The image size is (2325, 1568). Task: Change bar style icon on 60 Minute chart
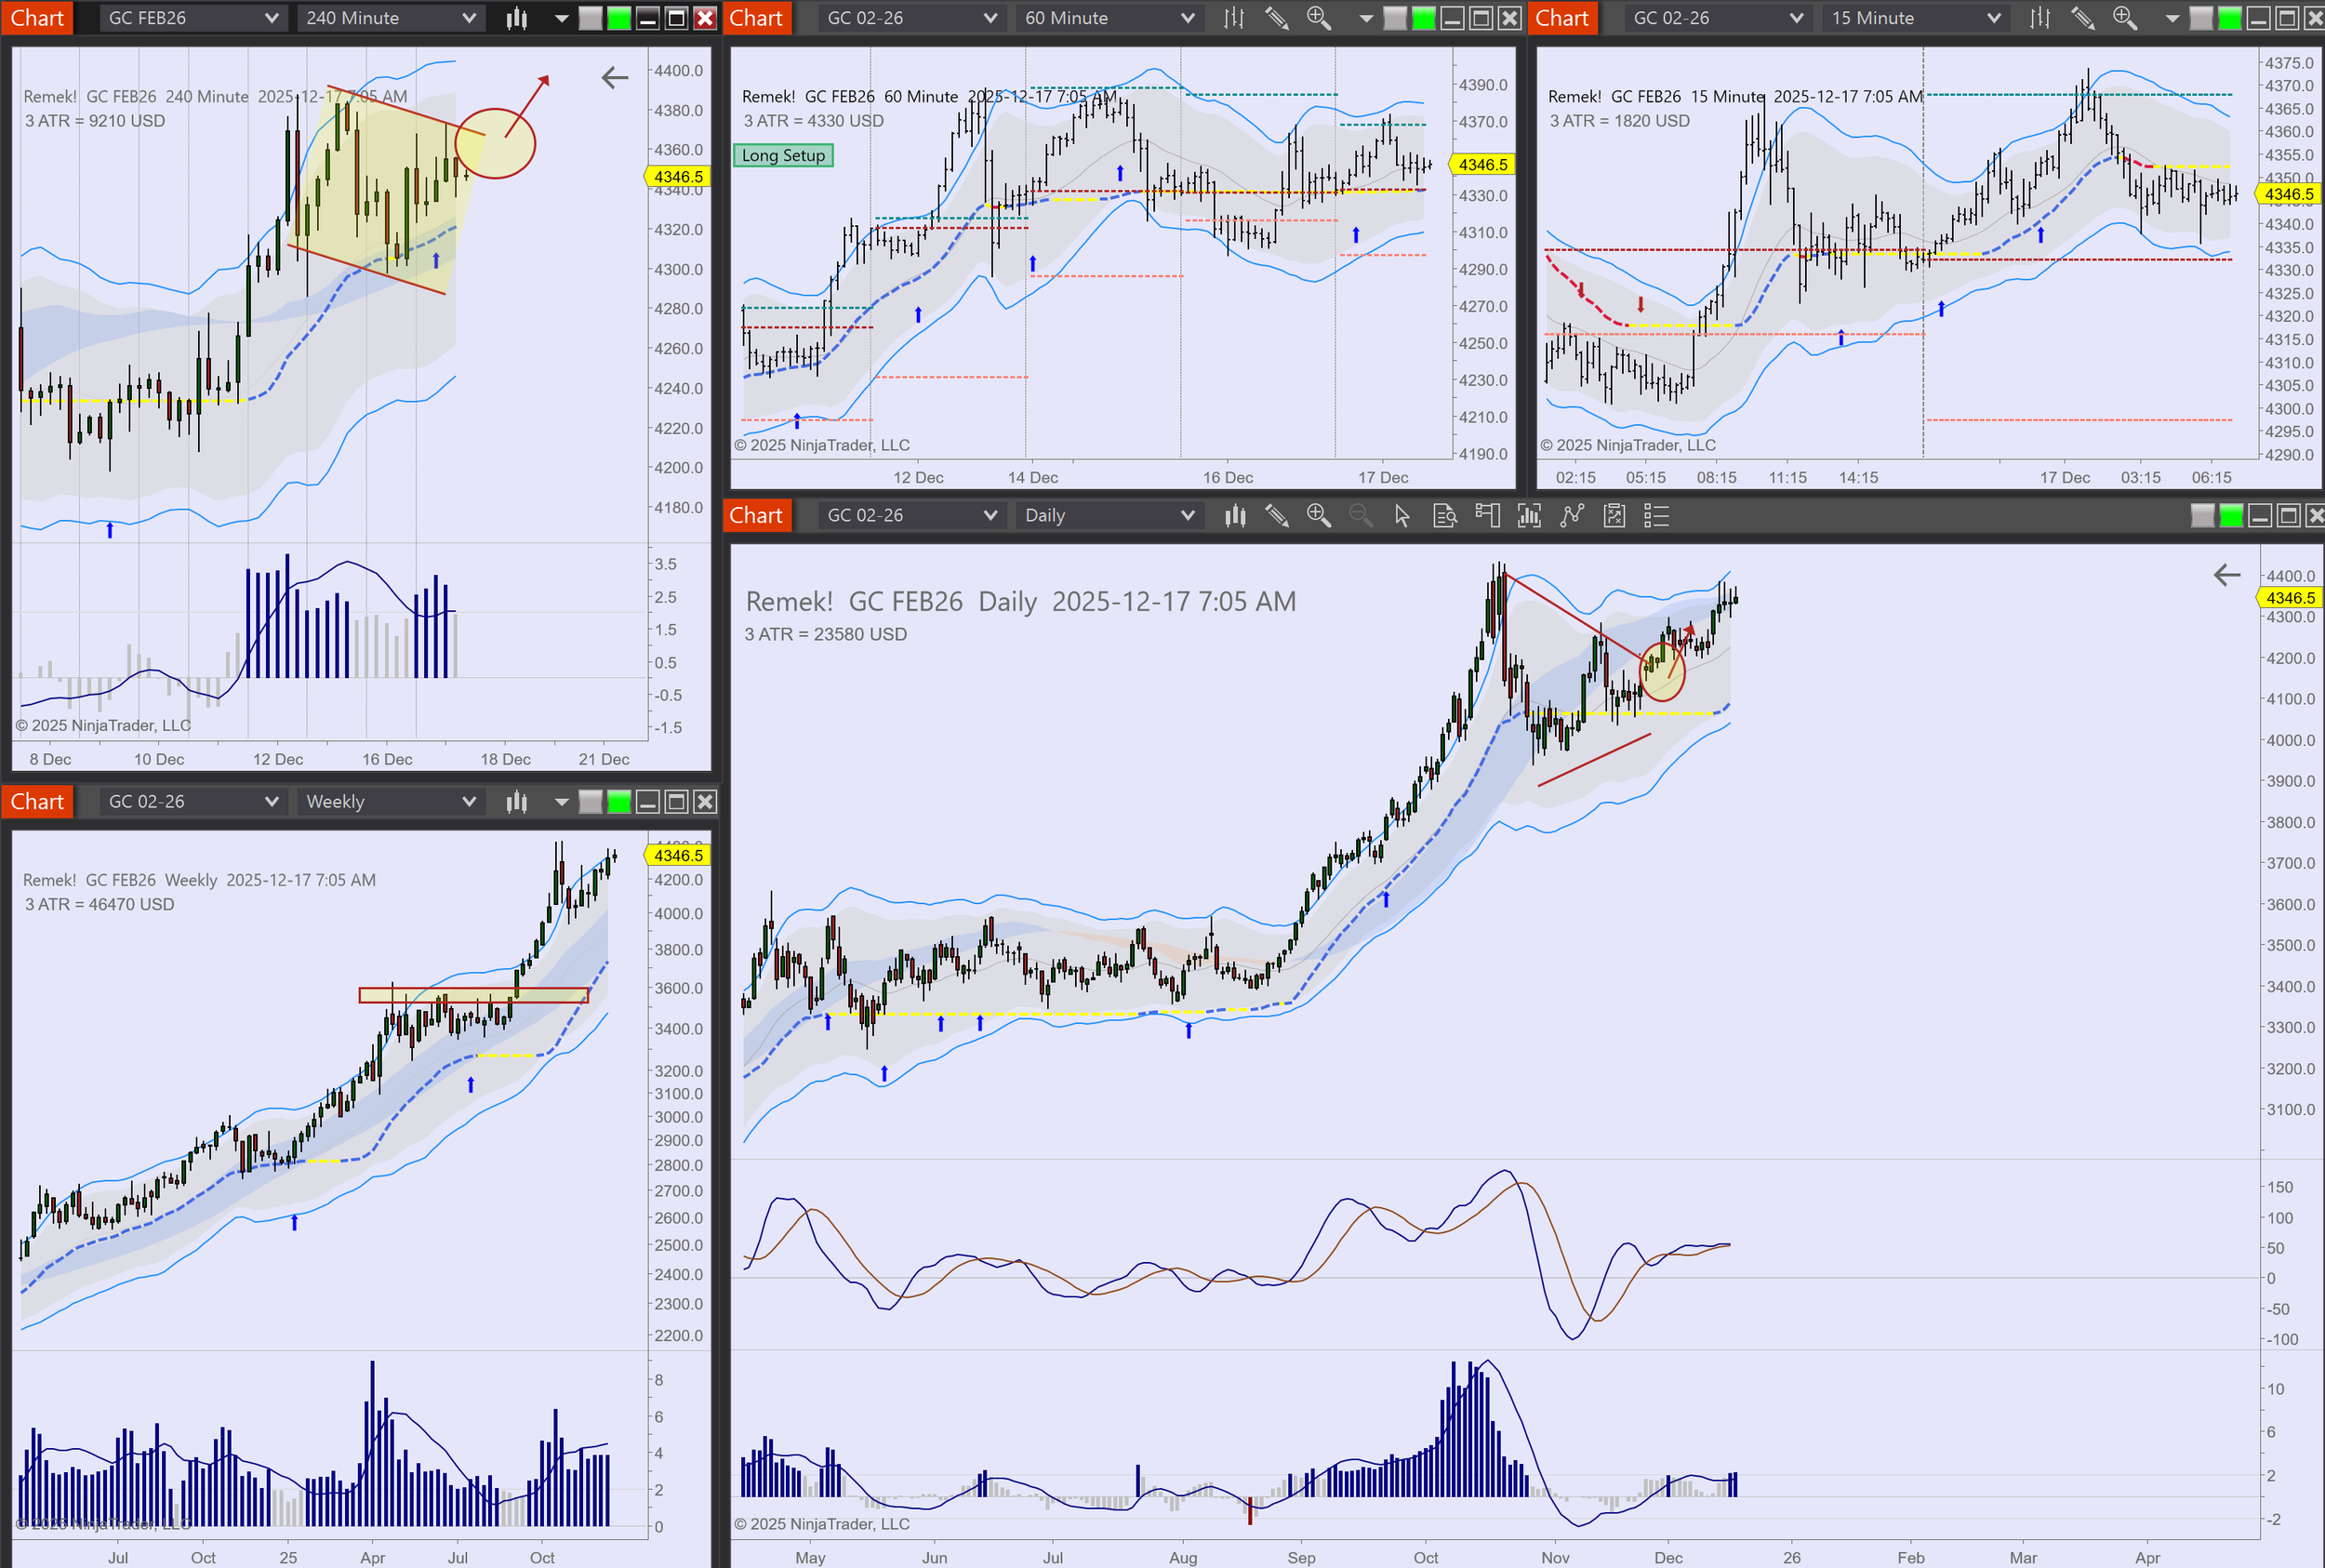(x=1234, y=18)
